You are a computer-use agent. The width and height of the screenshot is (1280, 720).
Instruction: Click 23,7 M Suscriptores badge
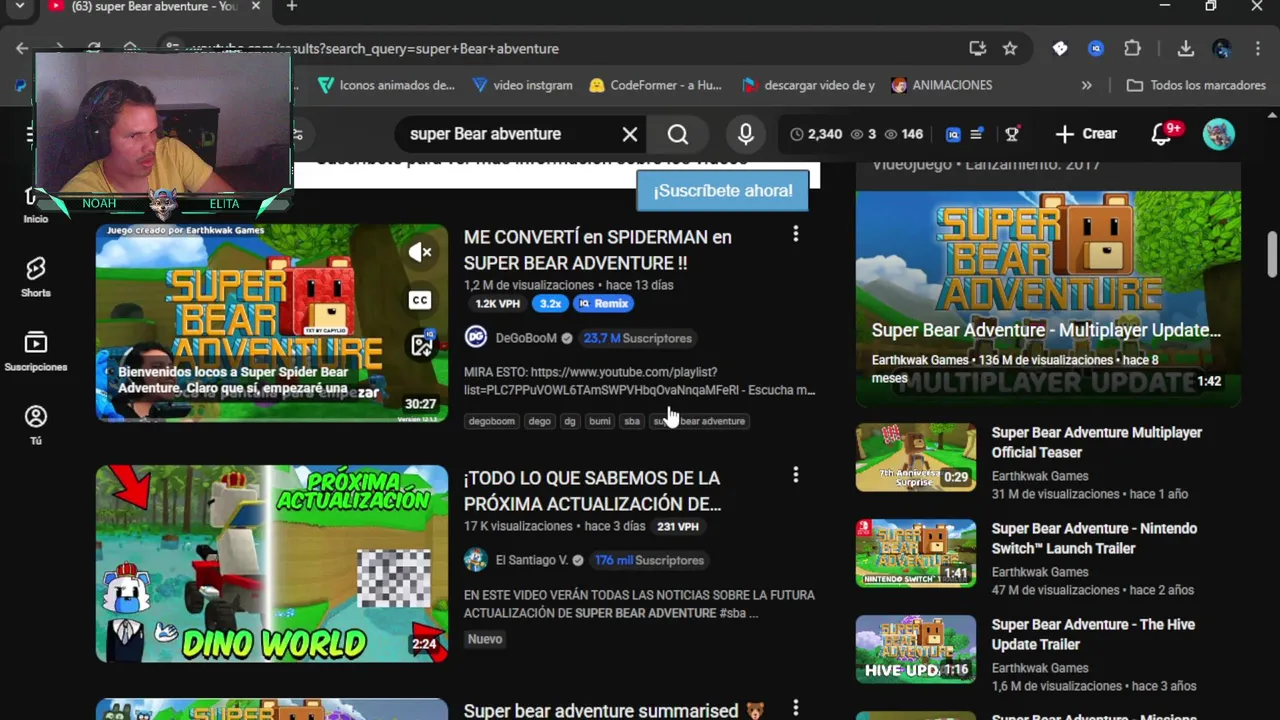(x=637, y=338)
